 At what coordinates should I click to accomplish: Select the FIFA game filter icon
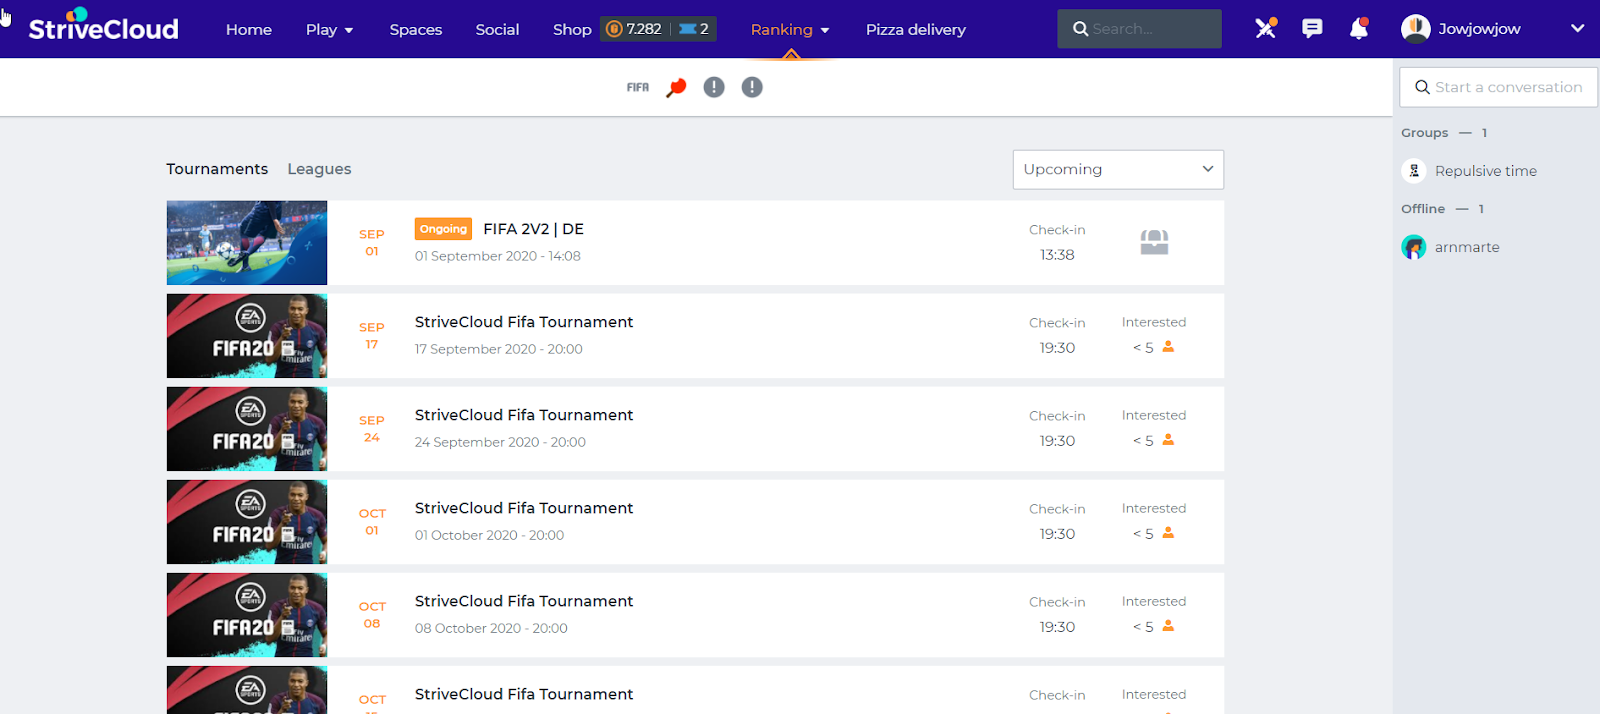point(637,88)
